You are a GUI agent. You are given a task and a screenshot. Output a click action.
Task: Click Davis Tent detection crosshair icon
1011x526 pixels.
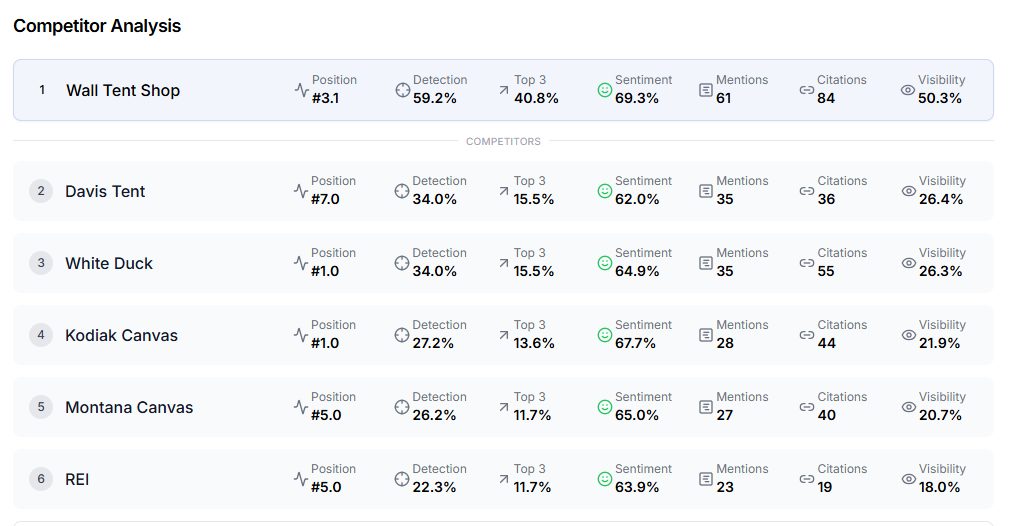[402, 191]
